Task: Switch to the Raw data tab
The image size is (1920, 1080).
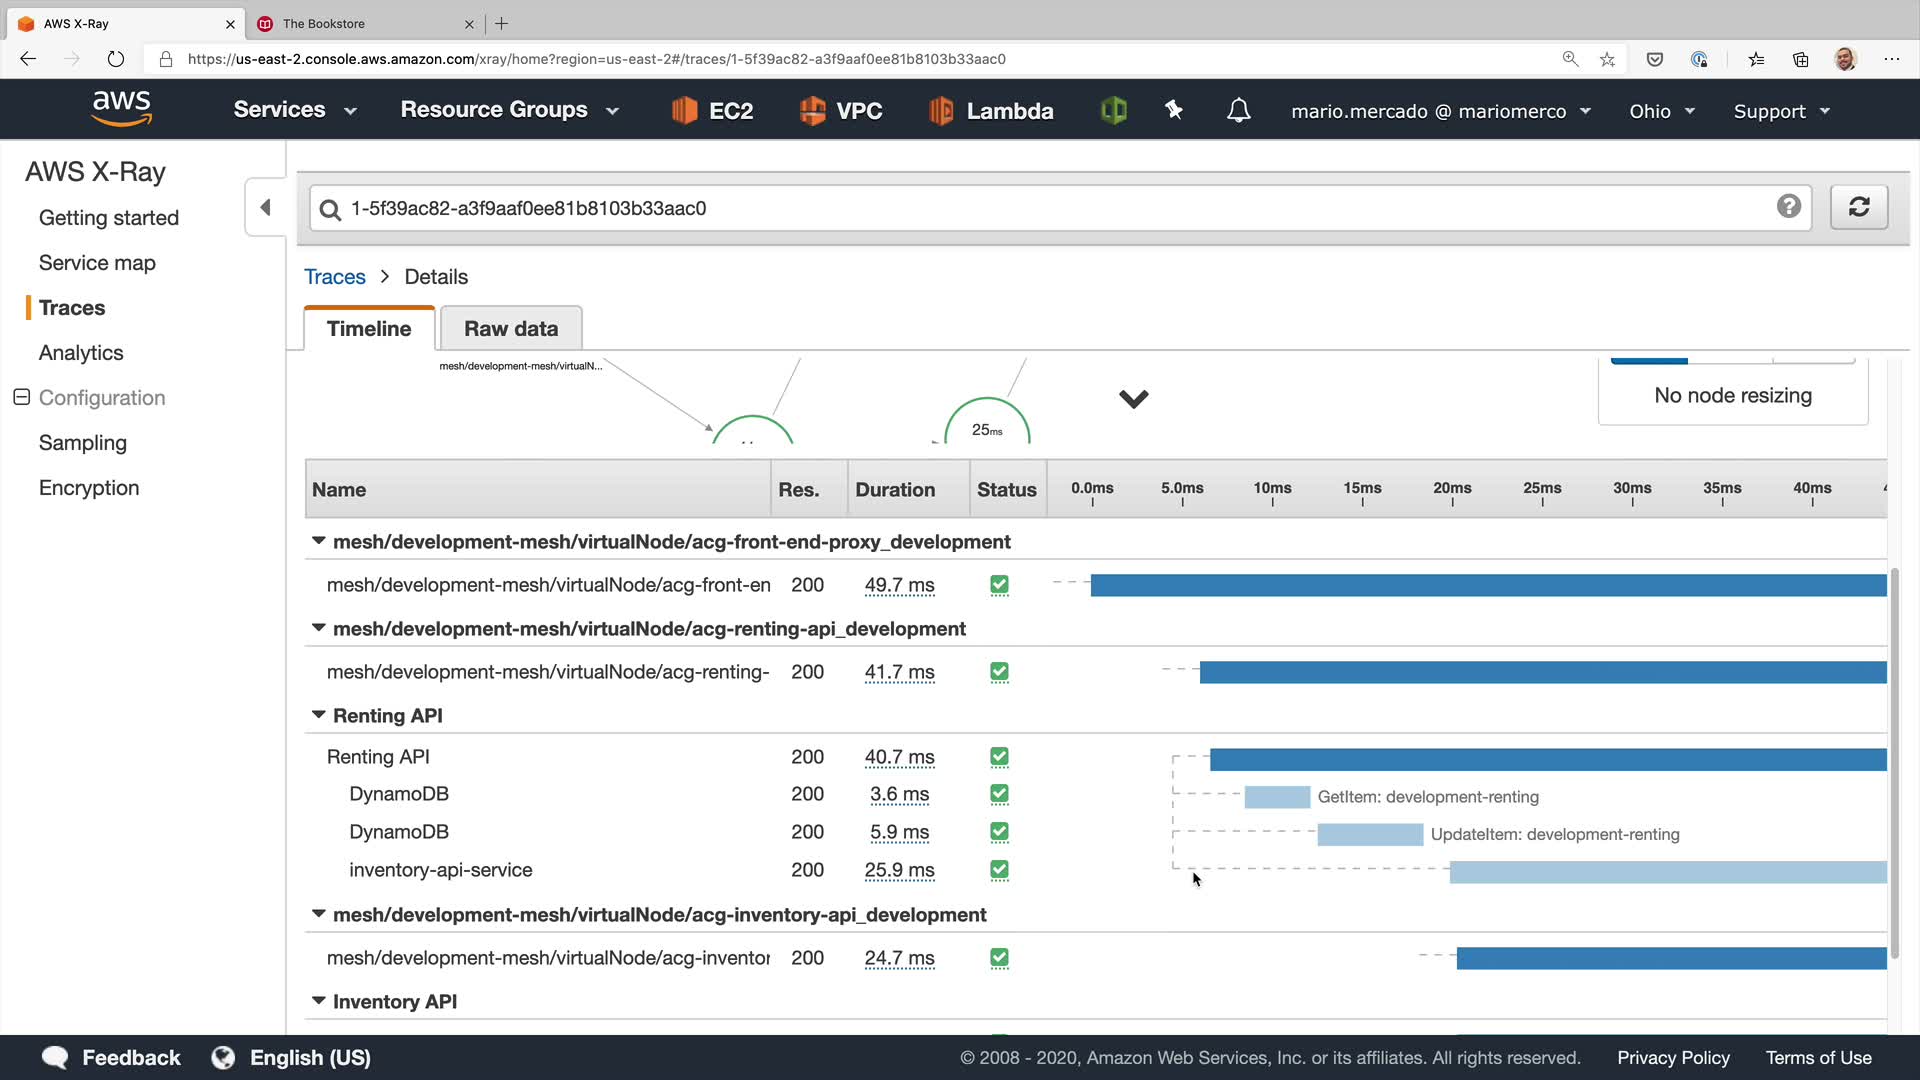Action: 510,328
